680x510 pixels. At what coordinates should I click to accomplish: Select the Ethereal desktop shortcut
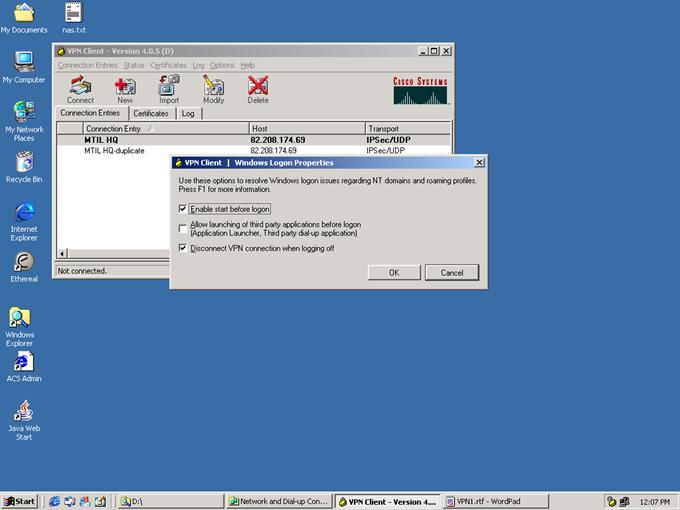tap(24, 268)
